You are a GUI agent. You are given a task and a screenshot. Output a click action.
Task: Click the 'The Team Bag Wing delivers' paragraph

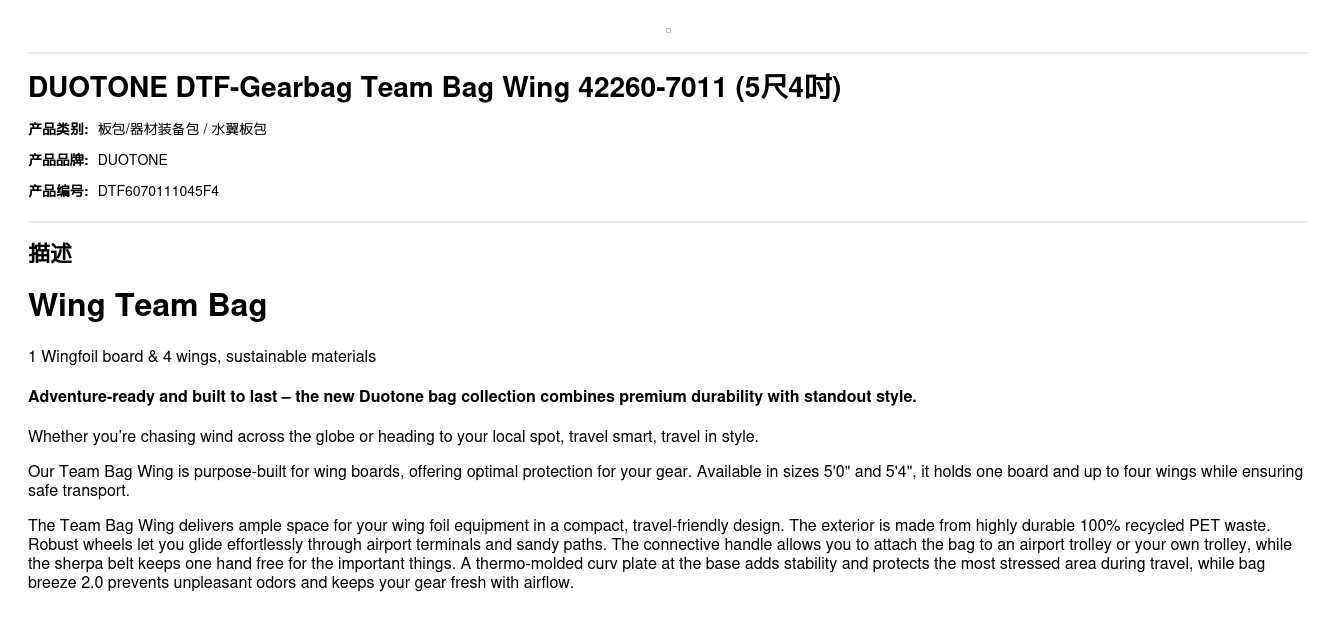pos(649,526)
